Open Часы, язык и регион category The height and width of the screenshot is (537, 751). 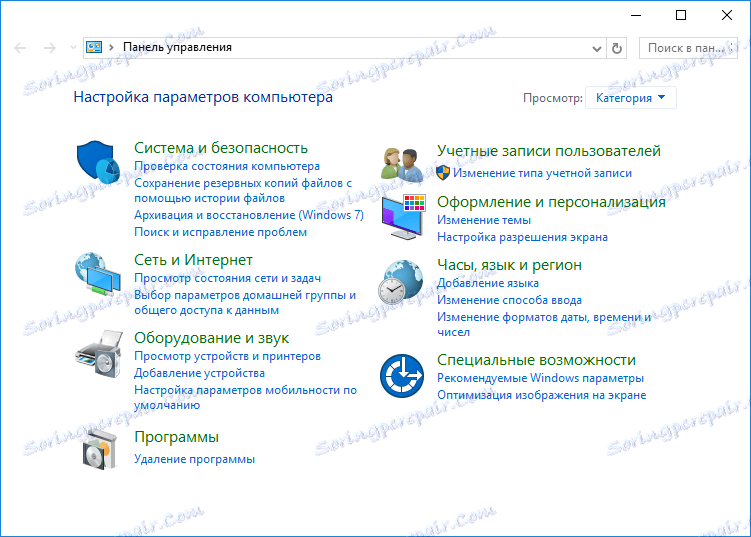509,264
